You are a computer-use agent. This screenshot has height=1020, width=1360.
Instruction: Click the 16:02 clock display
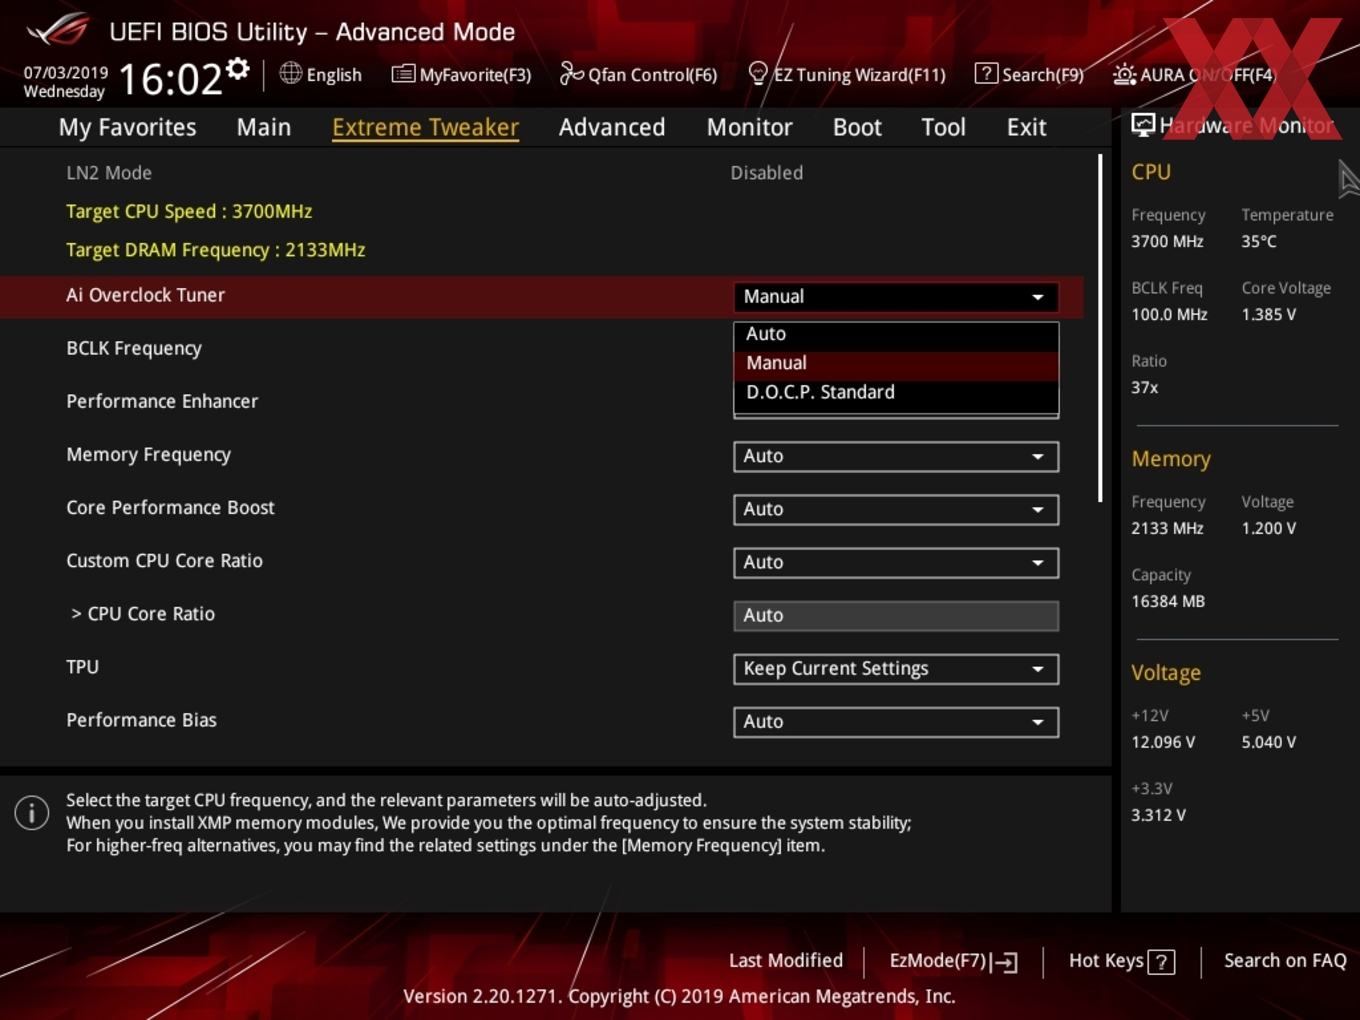coord(170,79)
